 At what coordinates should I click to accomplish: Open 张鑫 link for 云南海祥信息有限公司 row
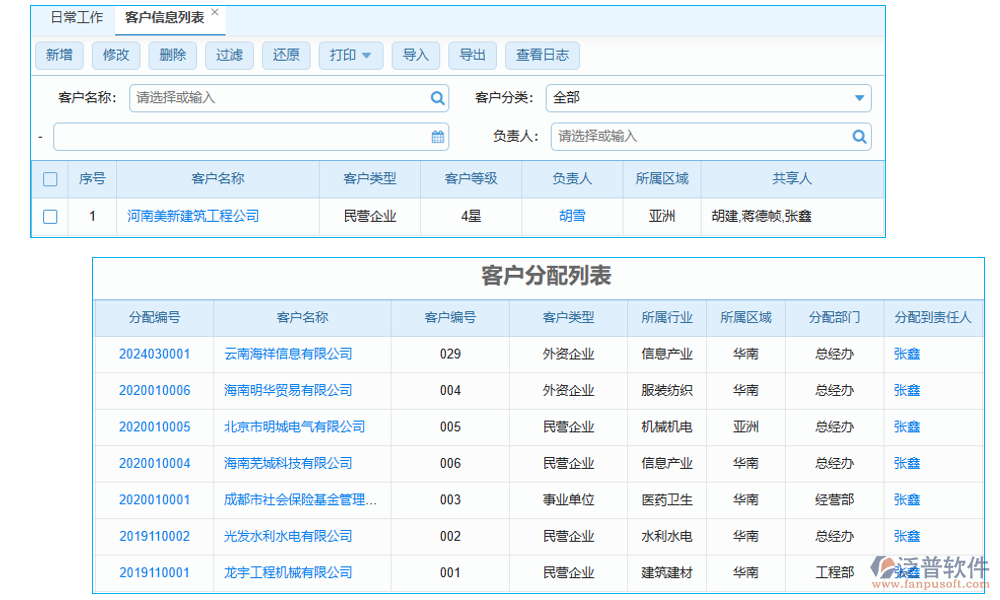pyautogui.click(x=905, y=354)
